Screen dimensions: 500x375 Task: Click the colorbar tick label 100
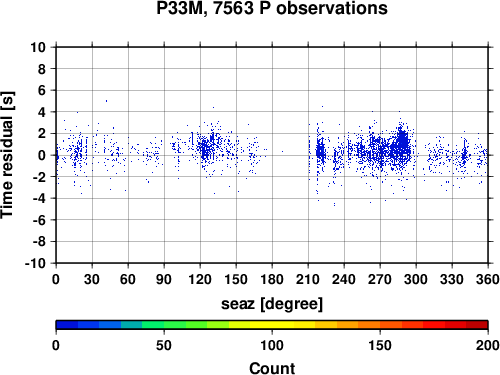coord(272,345)
